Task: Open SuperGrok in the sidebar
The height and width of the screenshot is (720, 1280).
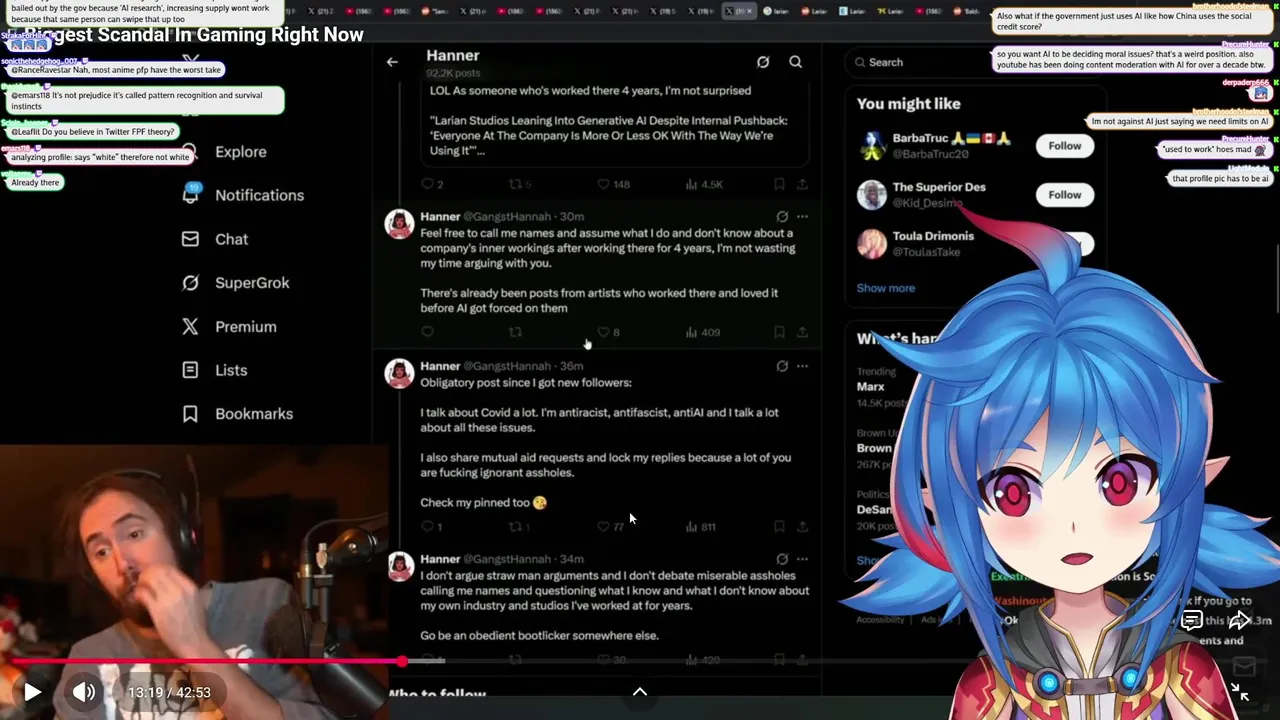Action: click(x=252, y=283)
